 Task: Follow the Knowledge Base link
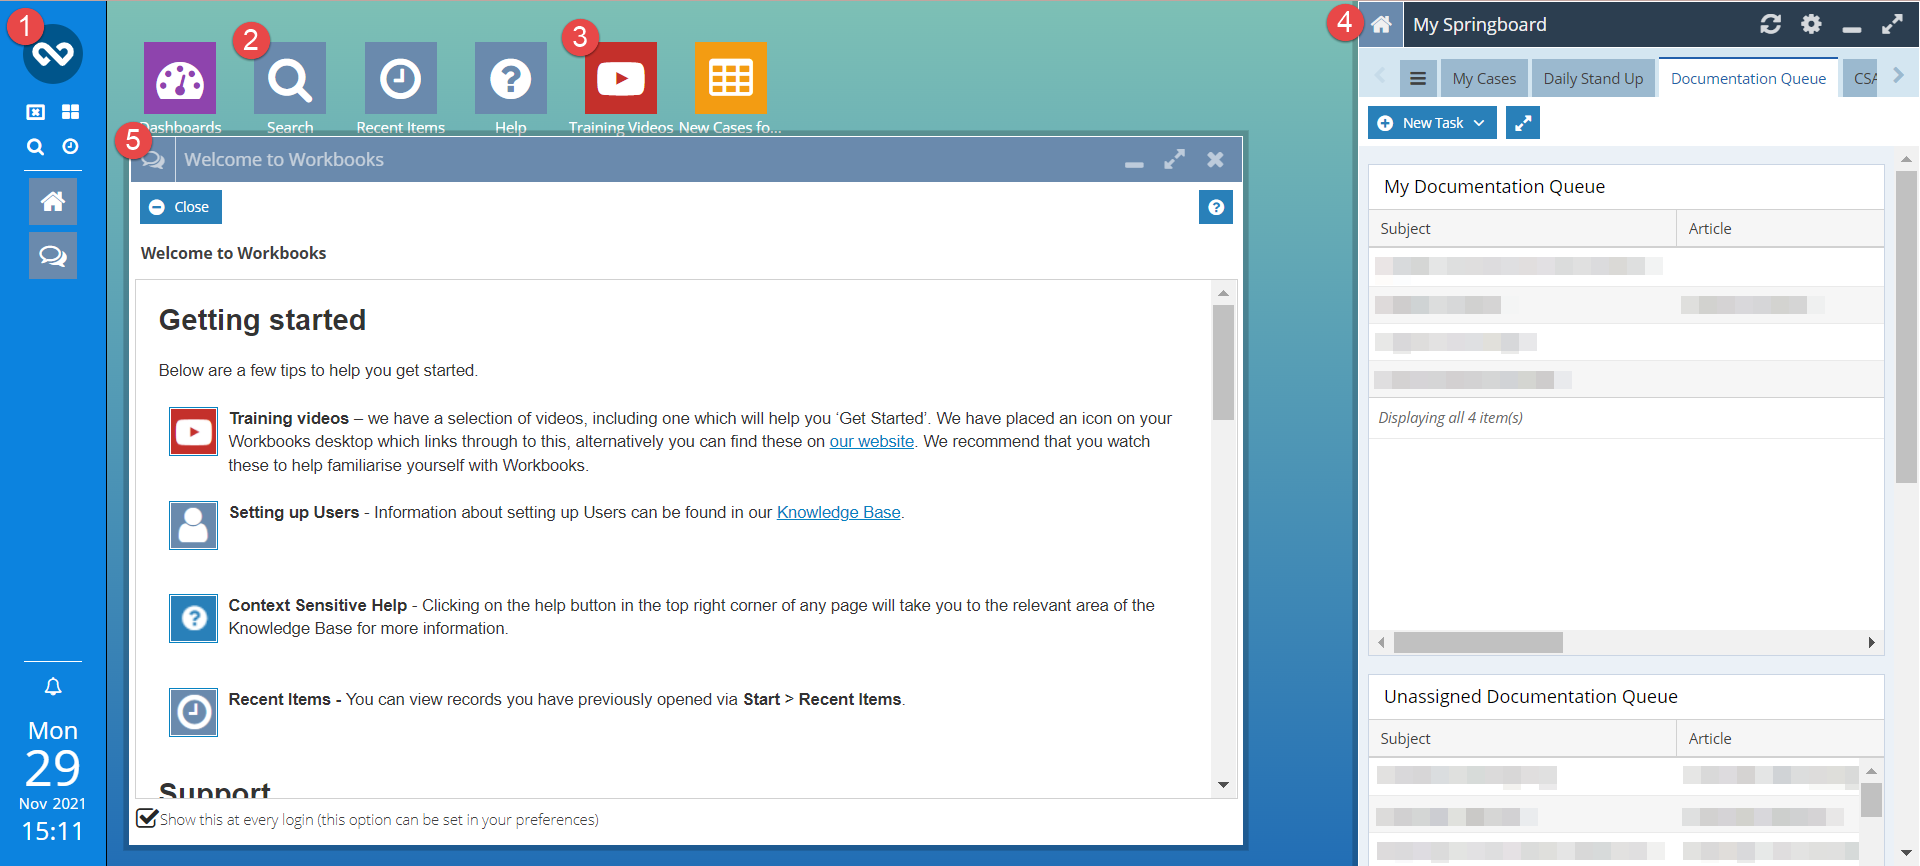838,512
